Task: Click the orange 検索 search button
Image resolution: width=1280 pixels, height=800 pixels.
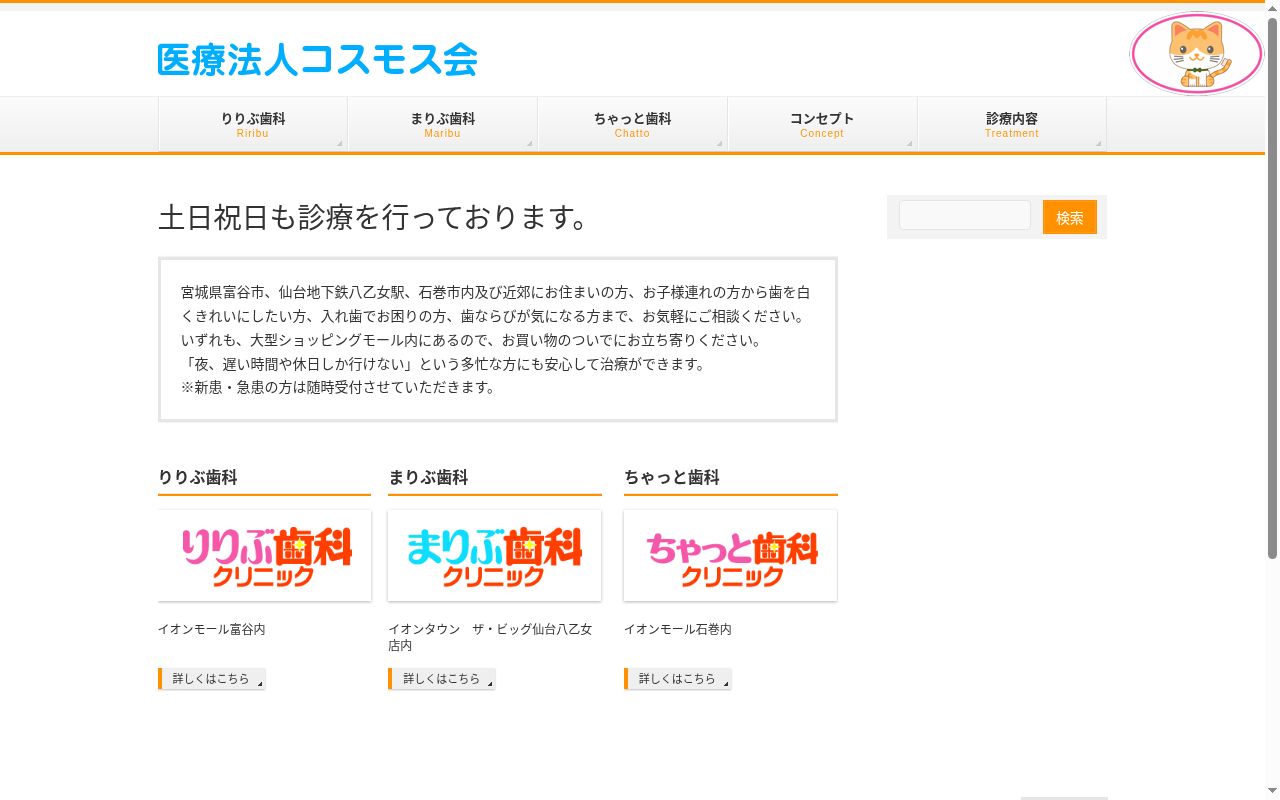Action: click(1070, 217)
